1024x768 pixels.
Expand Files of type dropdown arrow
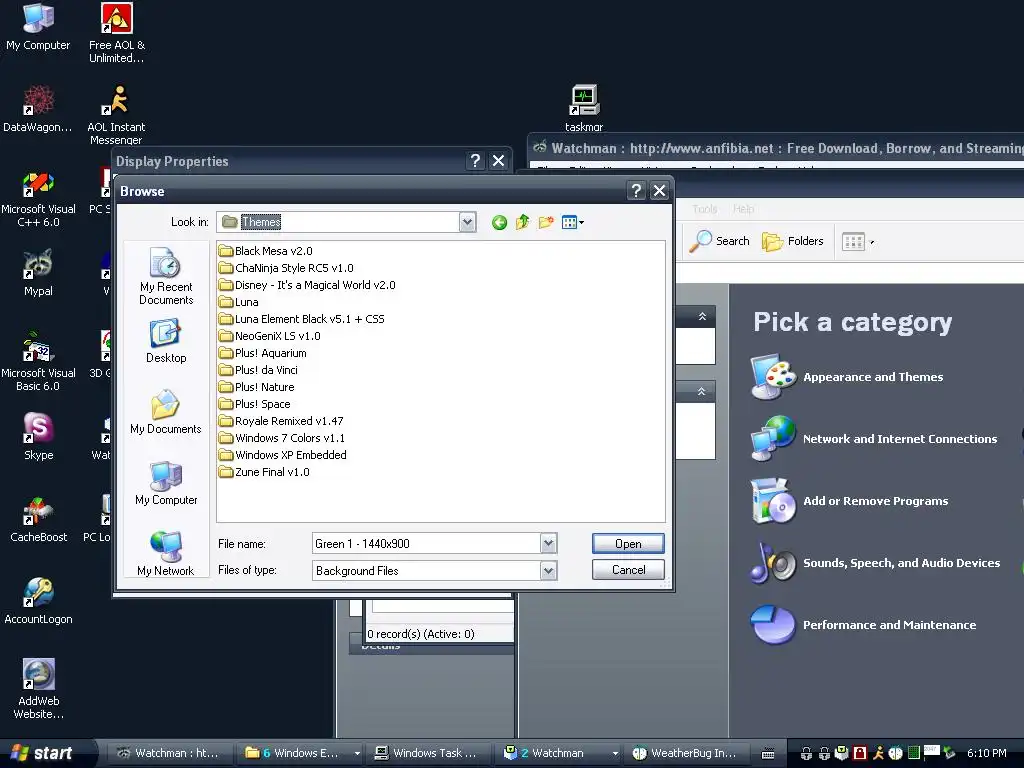(x=549, y=571)
